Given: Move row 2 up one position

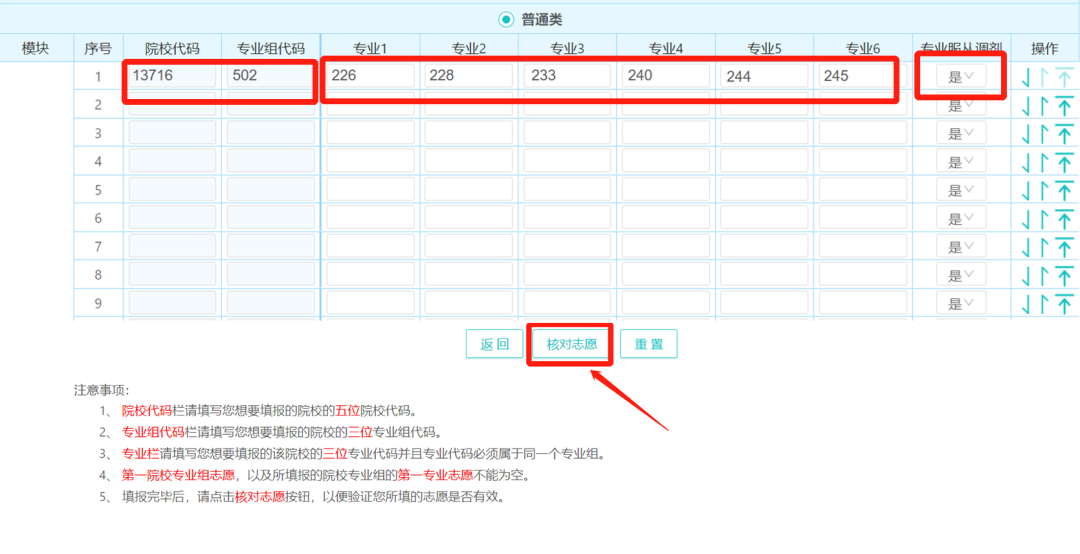Looking at the screenshot, I should coord(1044,105).
